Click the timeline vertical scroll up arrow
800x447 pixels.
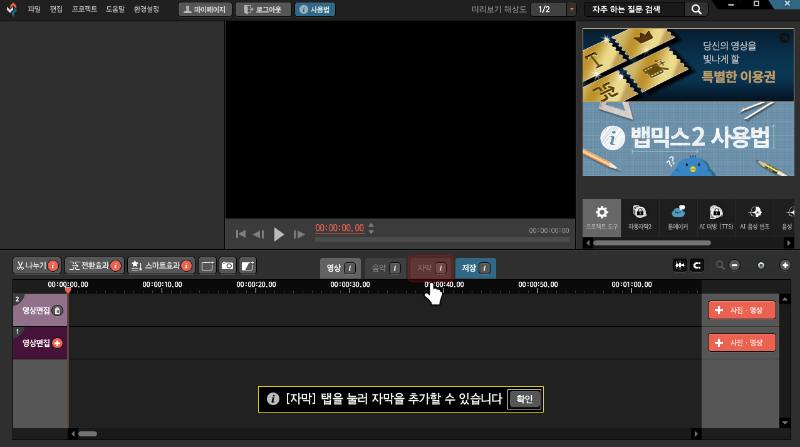(785, 299)
